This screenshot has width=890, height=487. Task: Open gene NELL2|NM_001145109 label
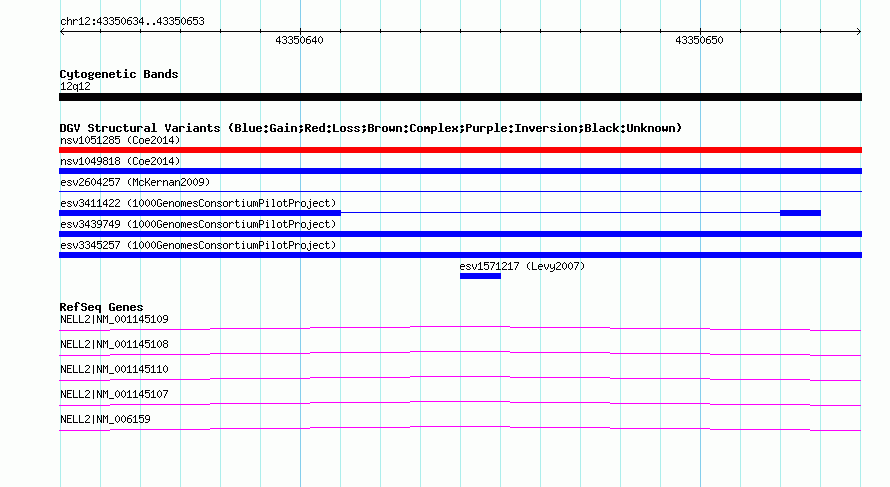point(114,320)
